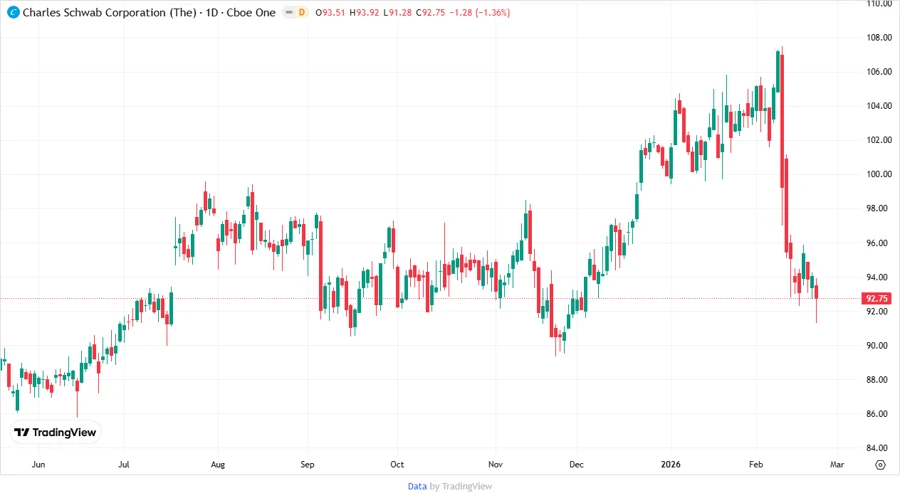Click the 'Aug' time axis label
900x498 pixels.
point(218,464)
